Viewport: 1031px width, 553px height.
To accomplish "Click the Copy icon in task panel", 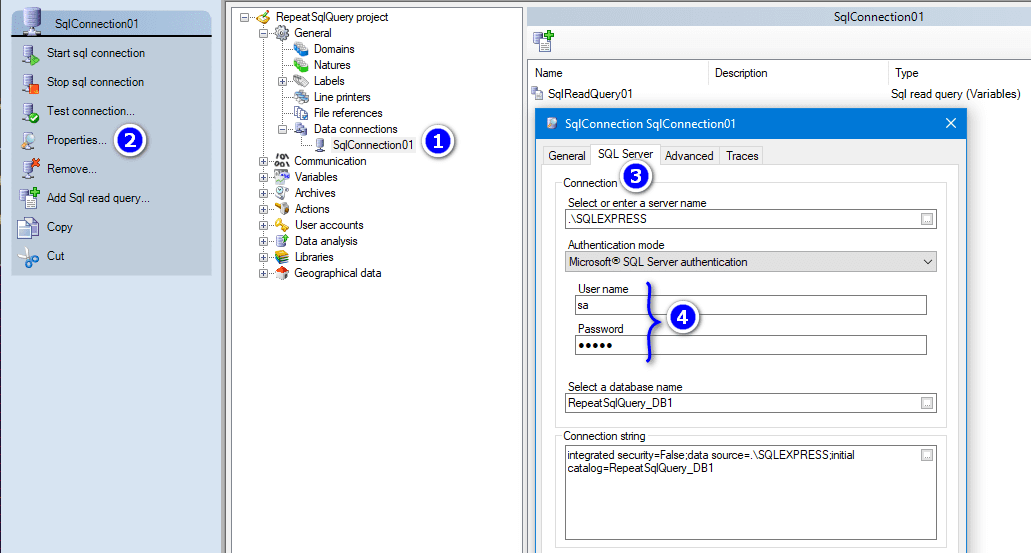I will point(29,227).
